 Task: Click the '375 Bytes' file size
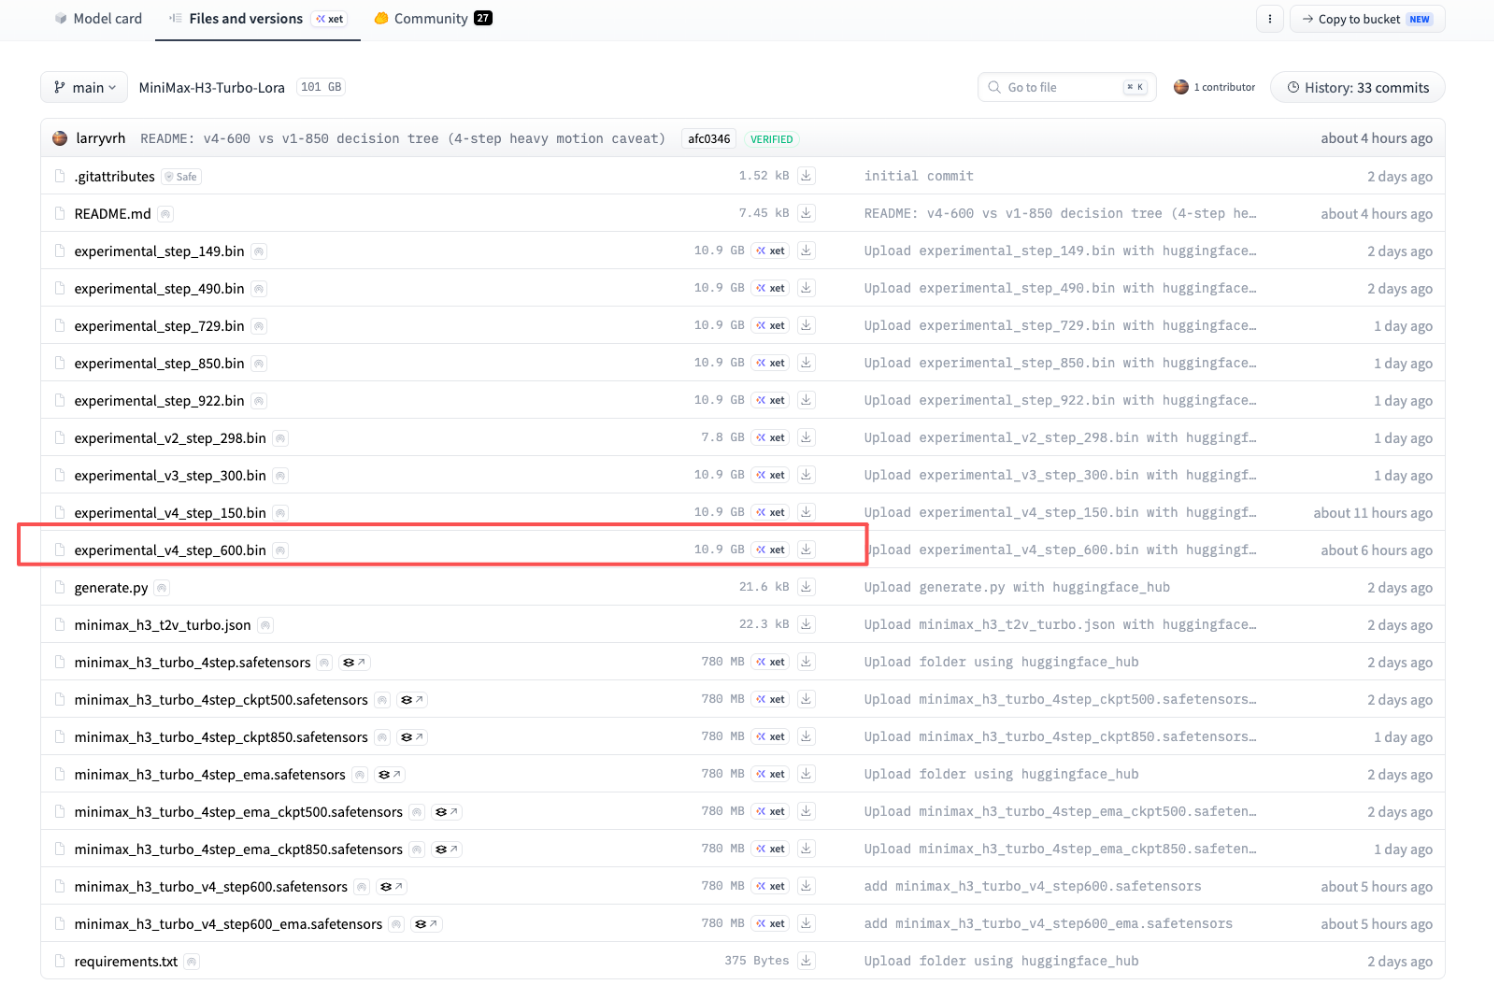[x=757, y=961]
